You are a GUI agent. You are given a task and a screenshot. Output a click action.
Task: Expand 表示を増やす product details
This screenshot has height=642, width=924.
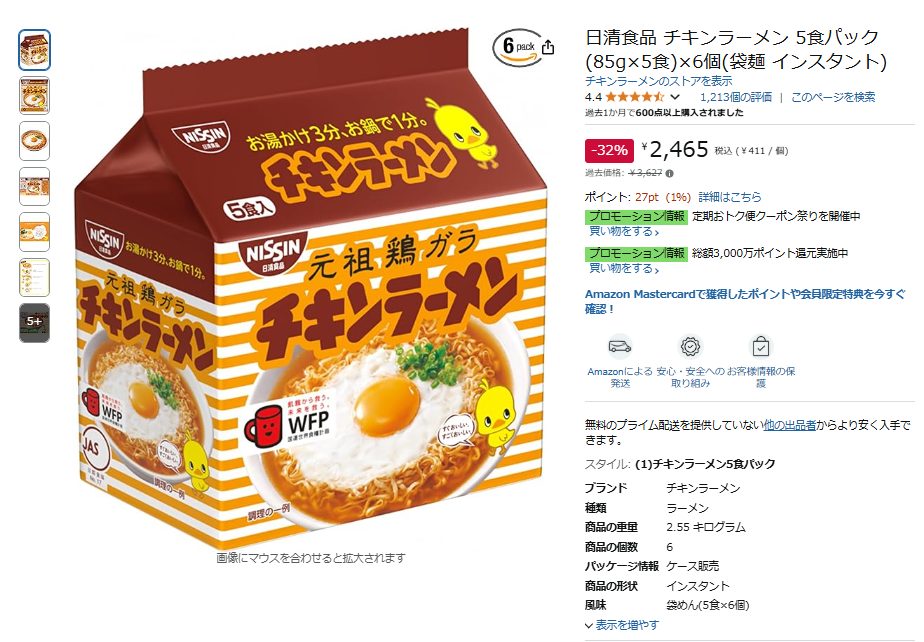coord(622,625)
